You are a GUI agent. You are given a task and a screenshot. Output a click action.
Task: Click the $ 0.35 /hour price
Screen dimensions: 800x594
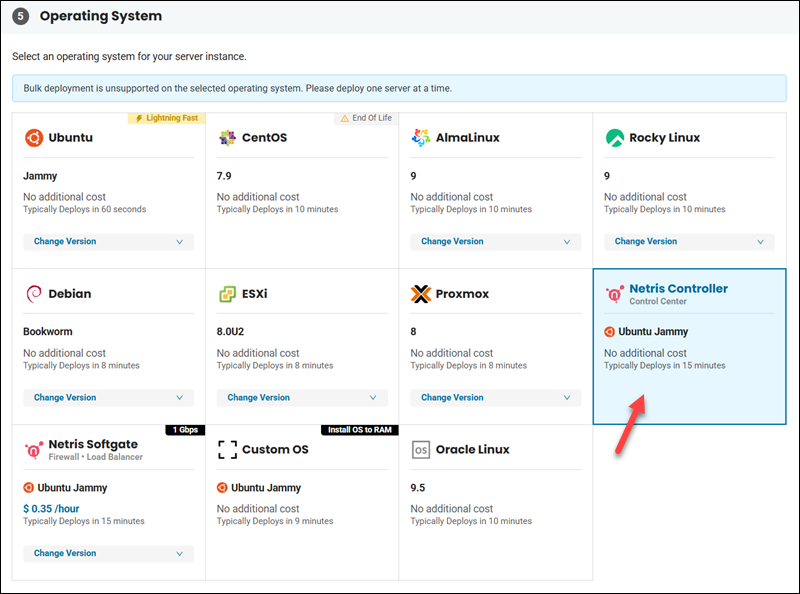tap(51, 509)
